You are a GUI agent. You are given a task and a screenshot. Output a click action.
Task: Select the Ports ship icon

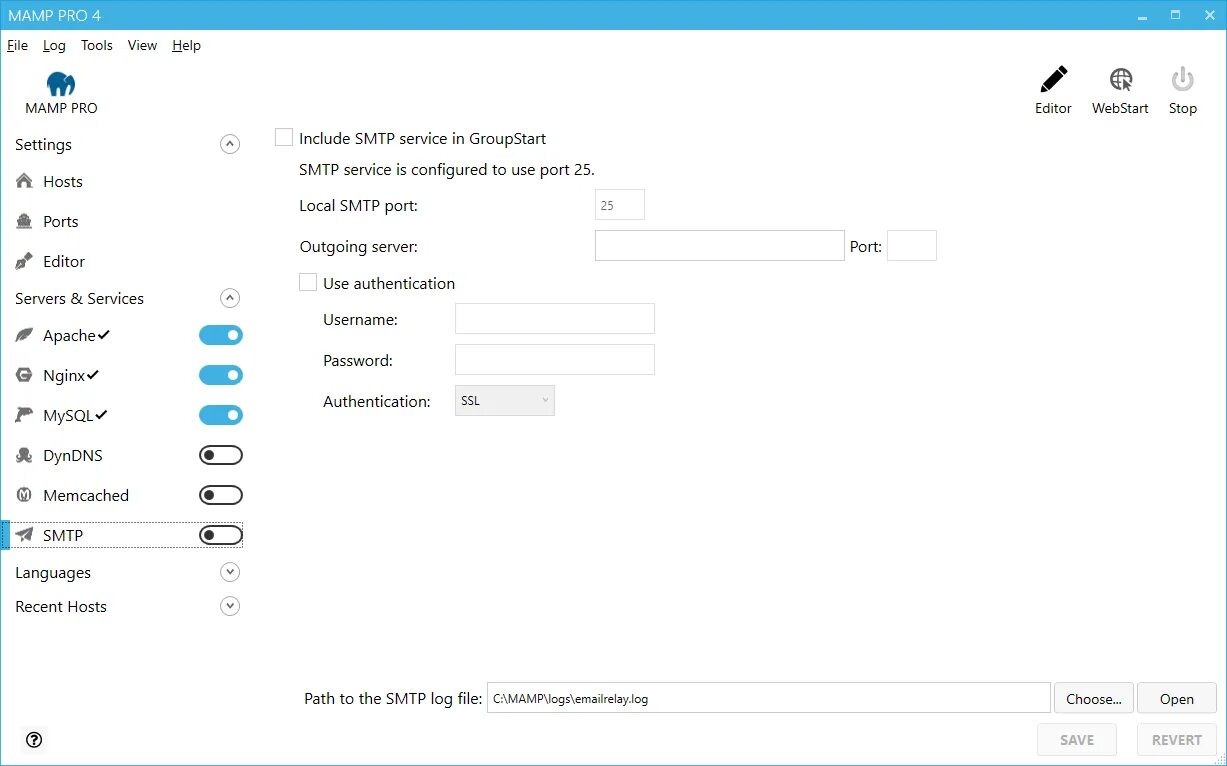25,221
